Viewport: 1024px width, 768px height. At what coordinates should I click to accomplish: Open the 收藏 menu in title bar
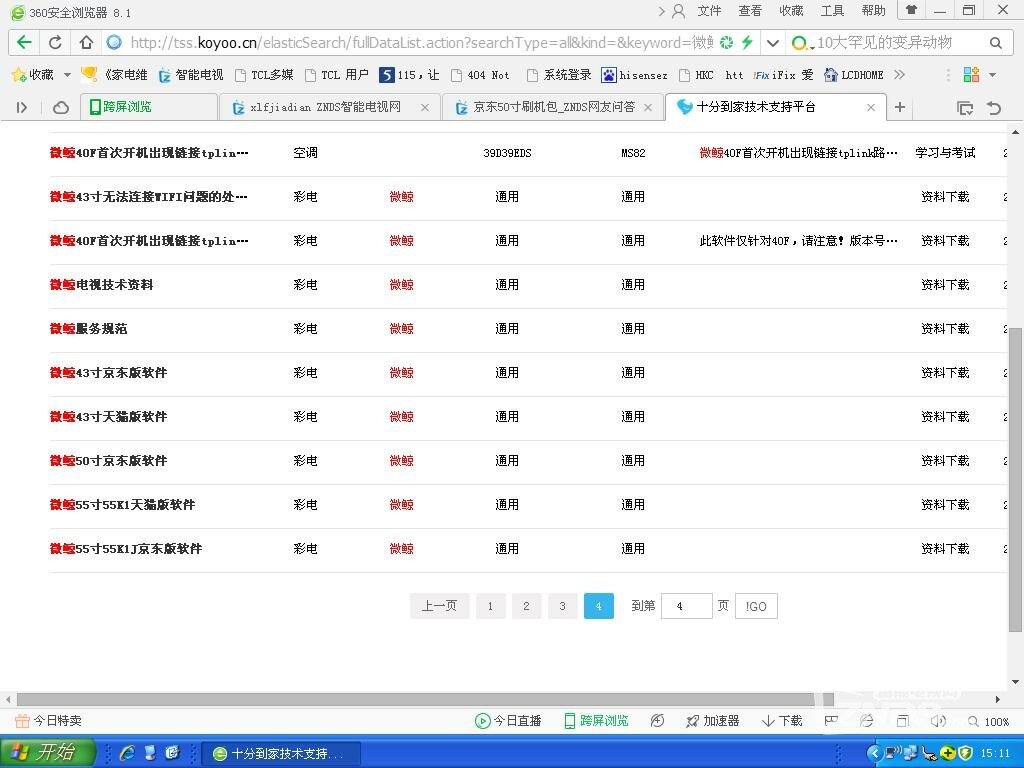(792, 11)
